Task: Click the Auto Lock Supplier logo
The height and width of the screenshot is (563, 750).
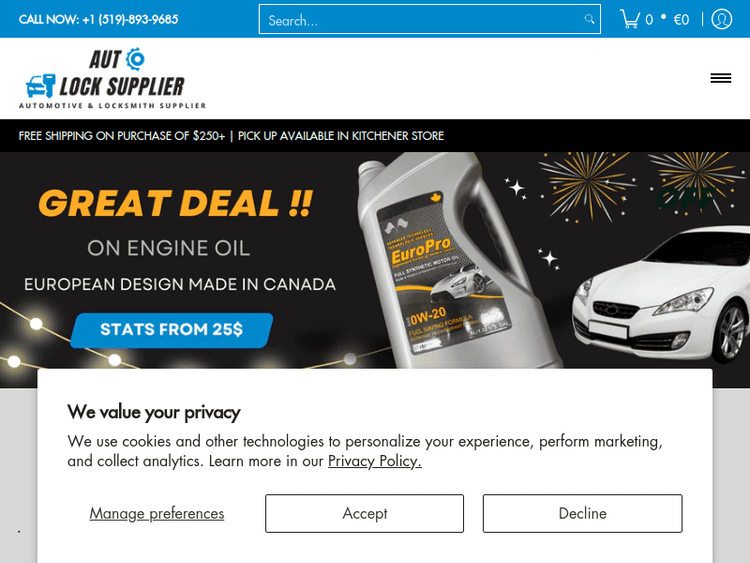Action: (112, 78)
